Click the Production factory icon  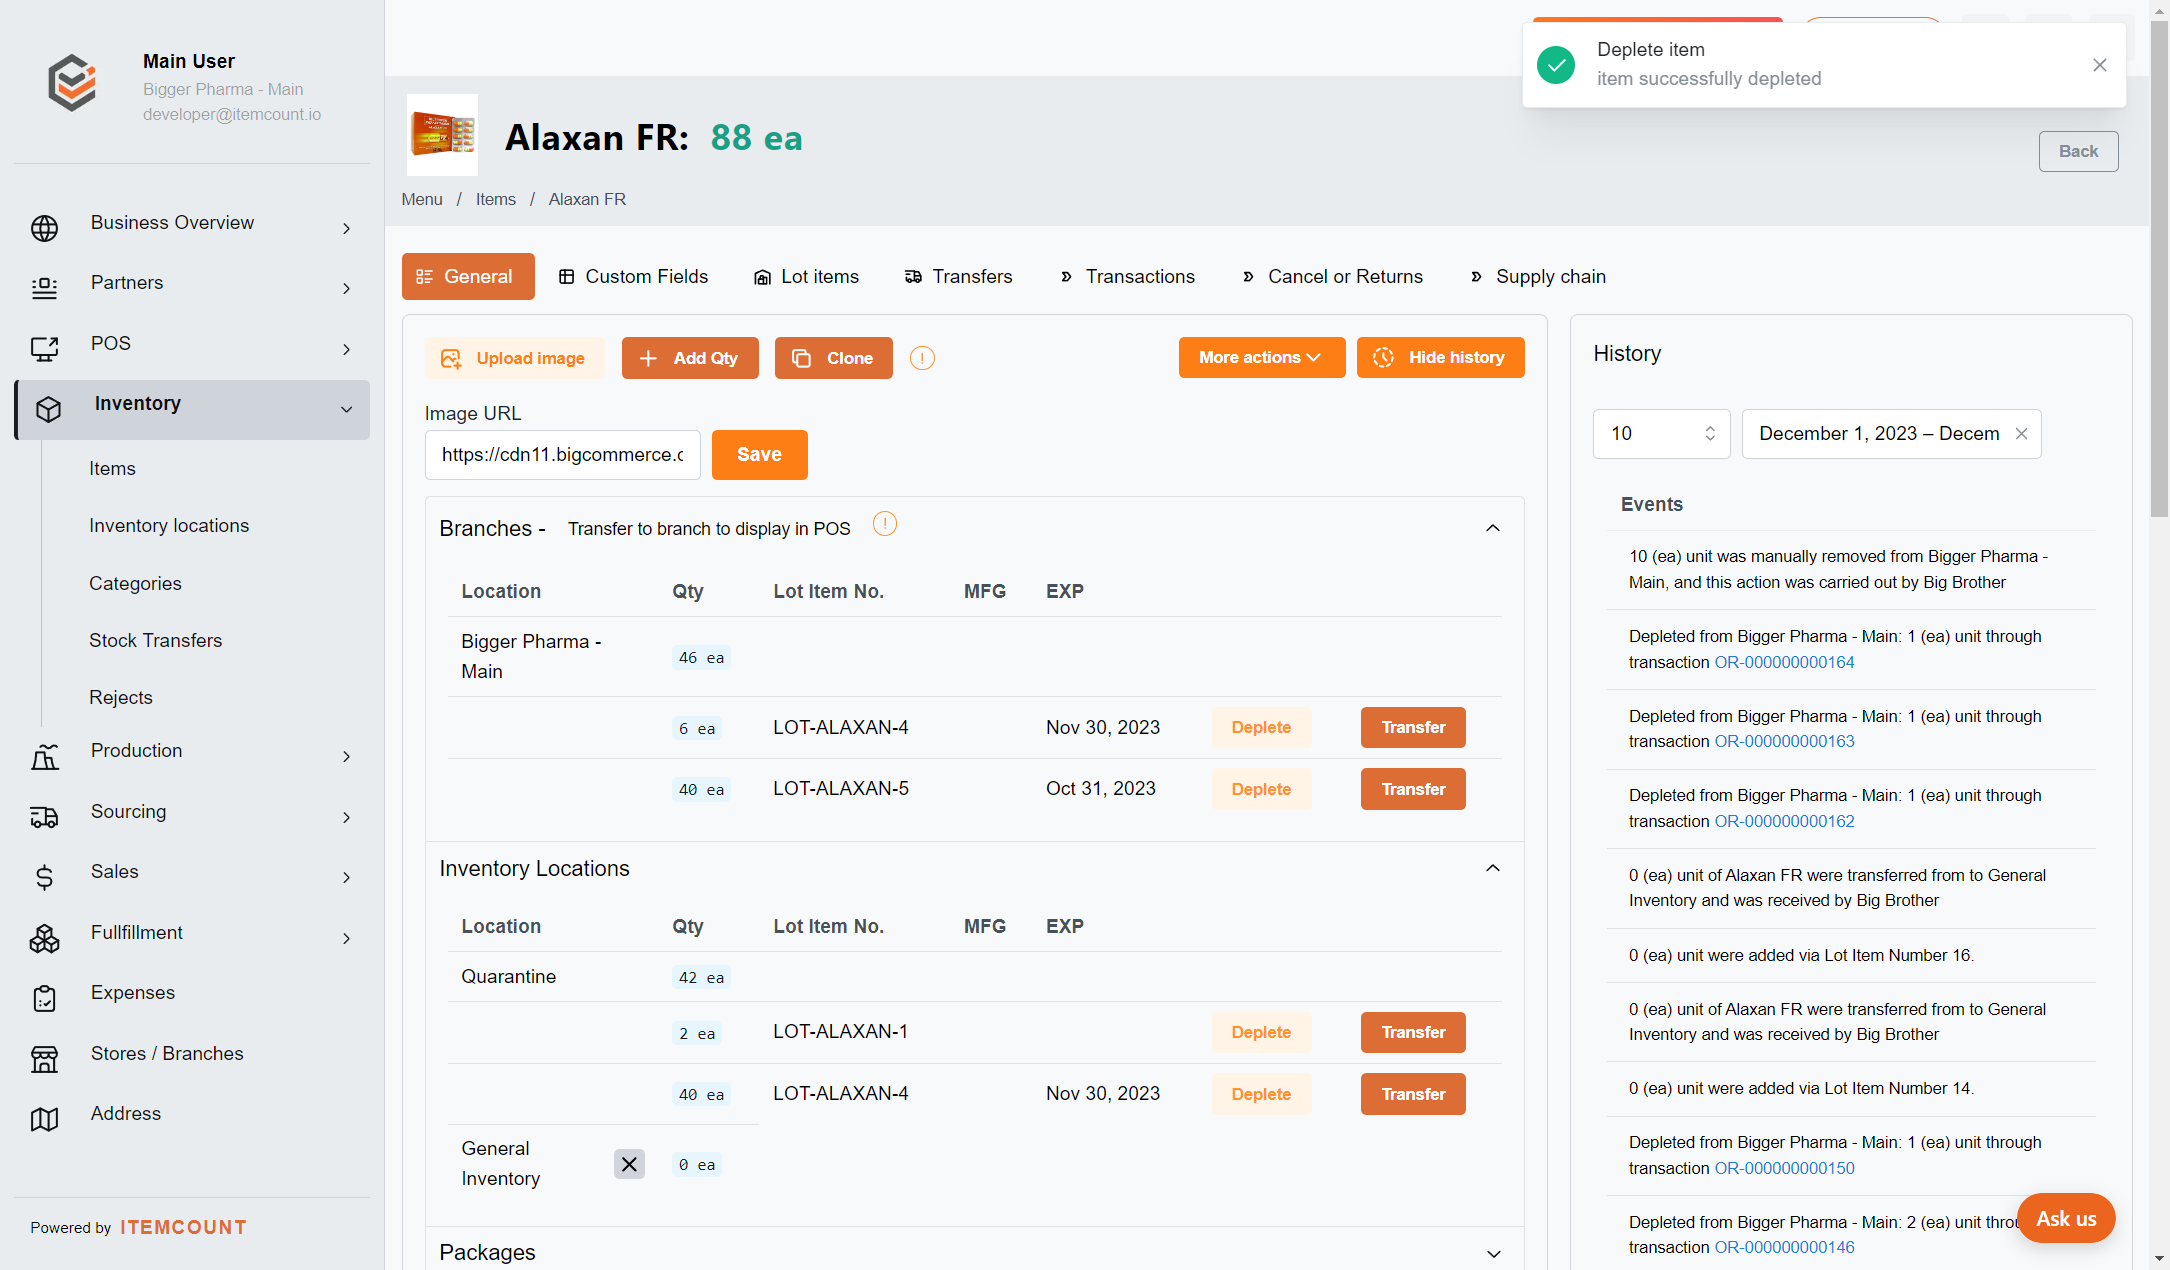tap(44, 757)
